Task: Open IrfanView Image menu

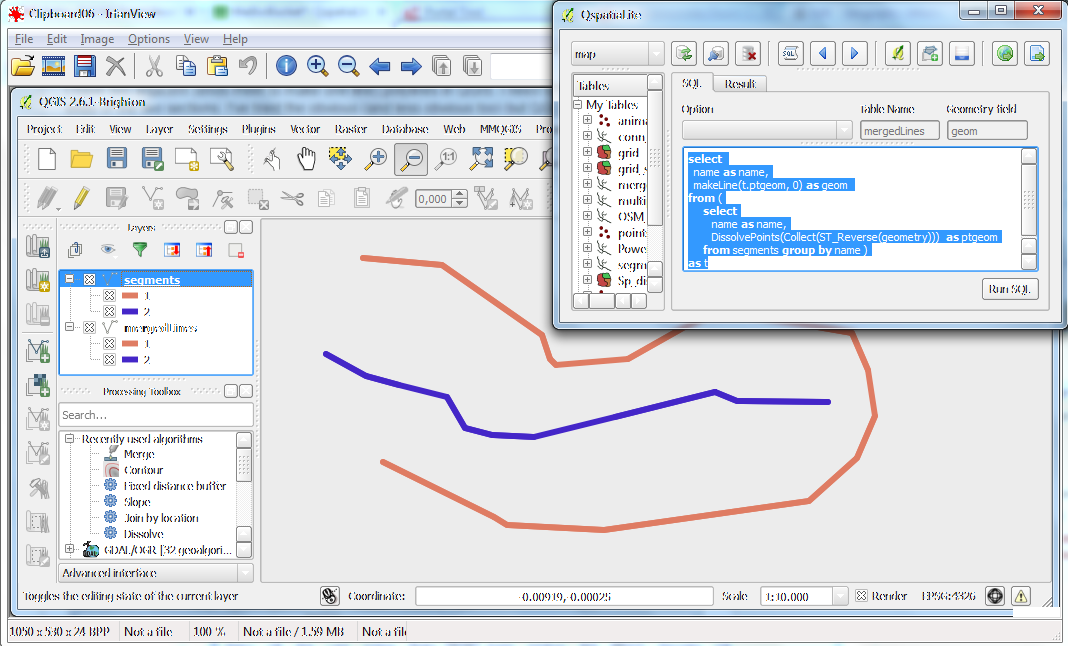Action: pos(97,39)
